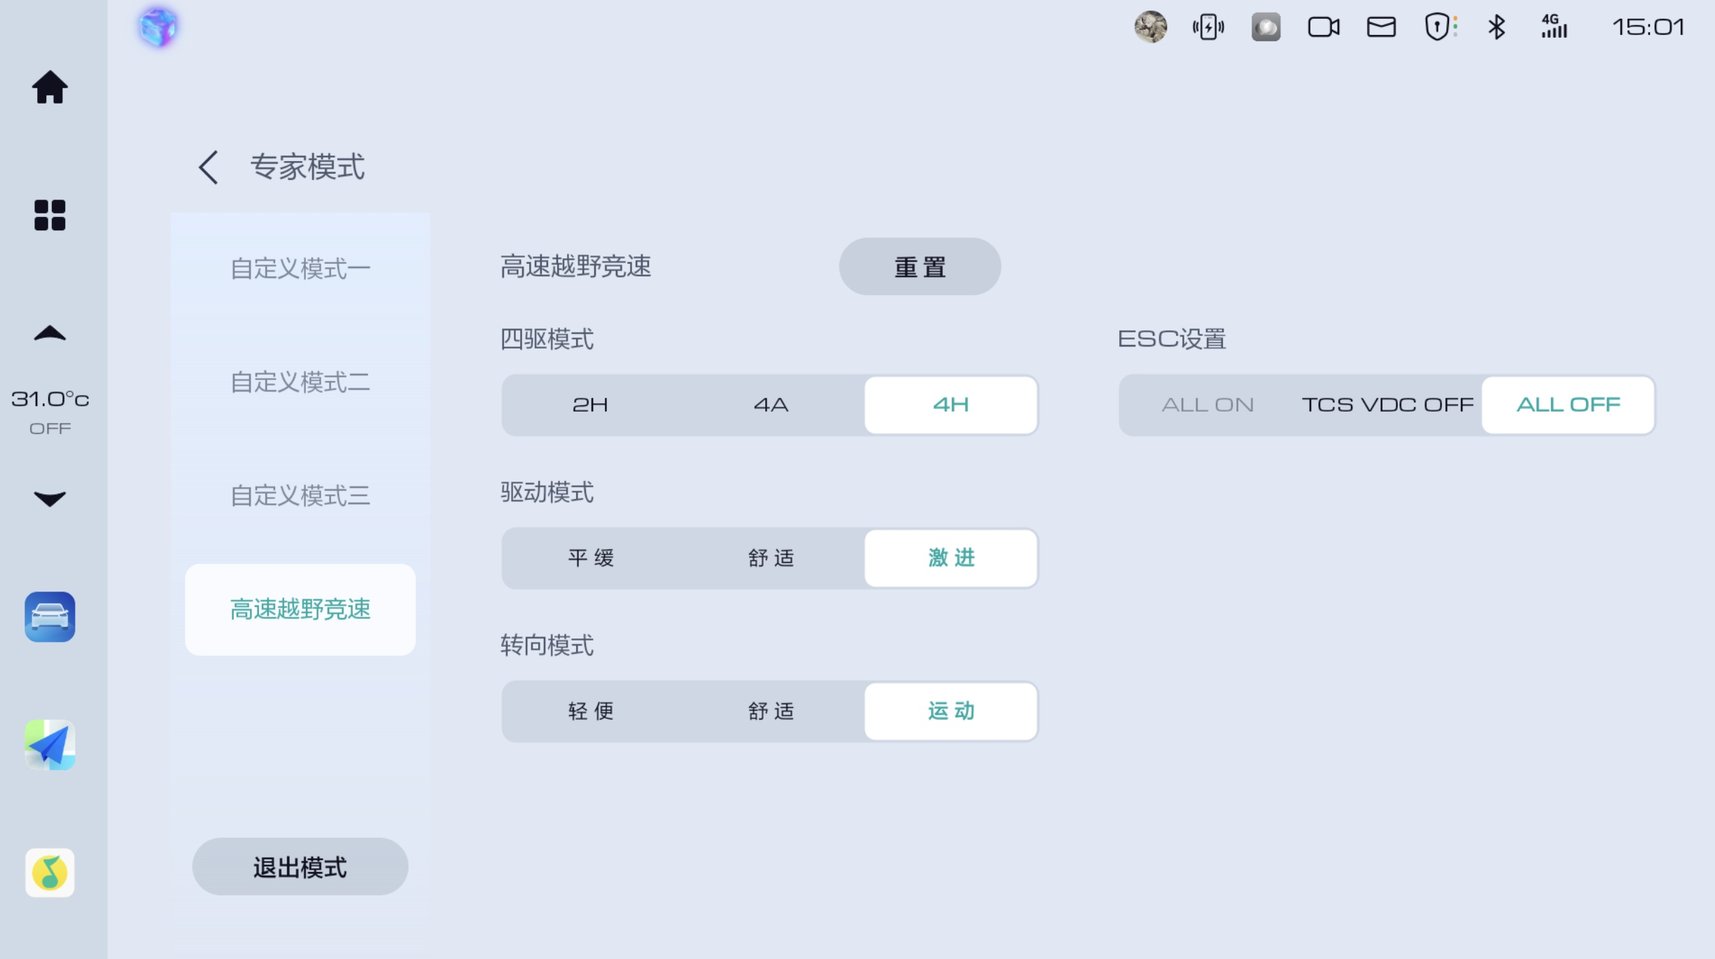Open the music app icon
The width and height of the screenshot is (1715, 959).
50,873
